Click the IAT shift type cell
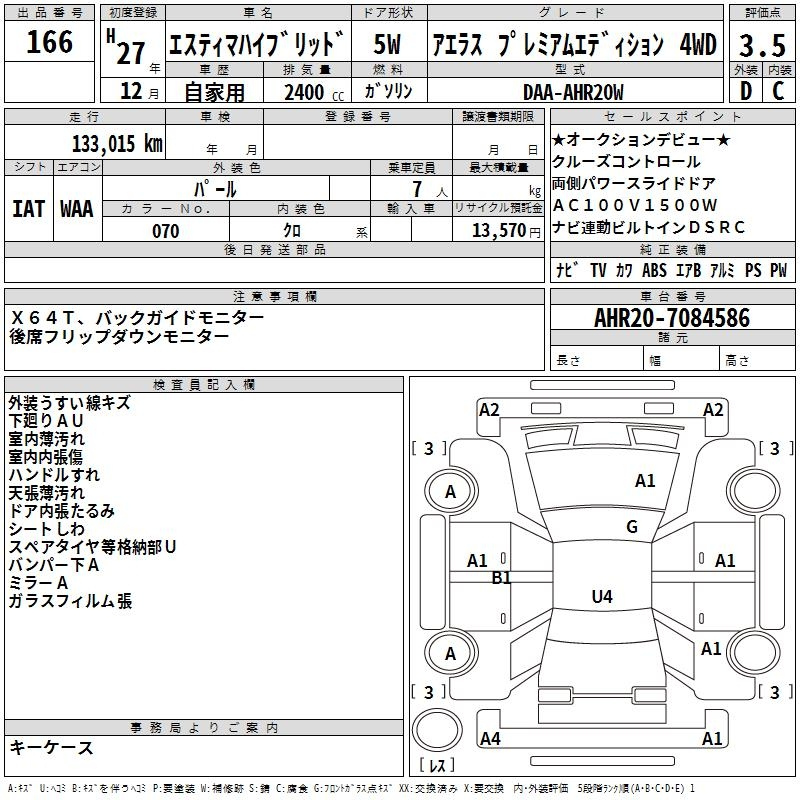800x800 pixels. [28, 208]
